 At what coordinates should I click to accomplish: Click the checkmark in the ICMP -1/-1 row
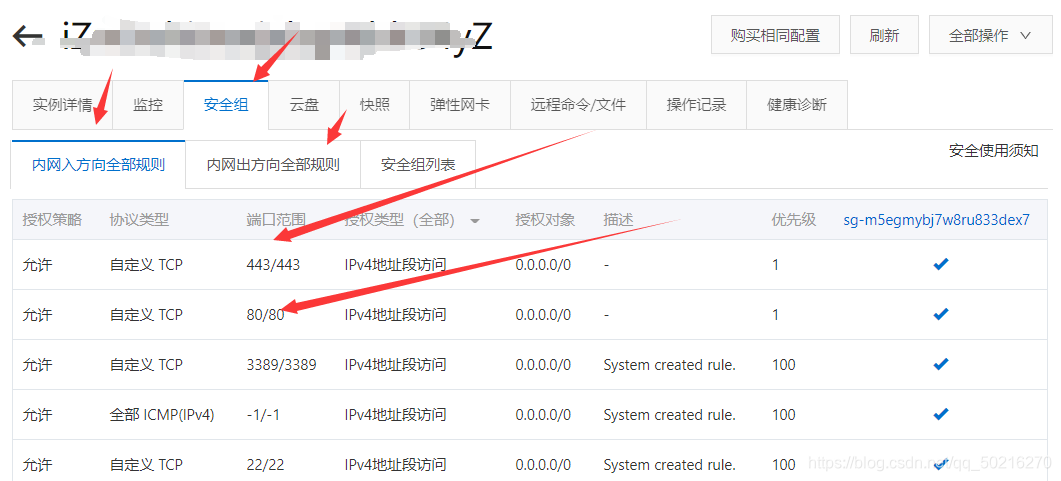pos(940,415)
